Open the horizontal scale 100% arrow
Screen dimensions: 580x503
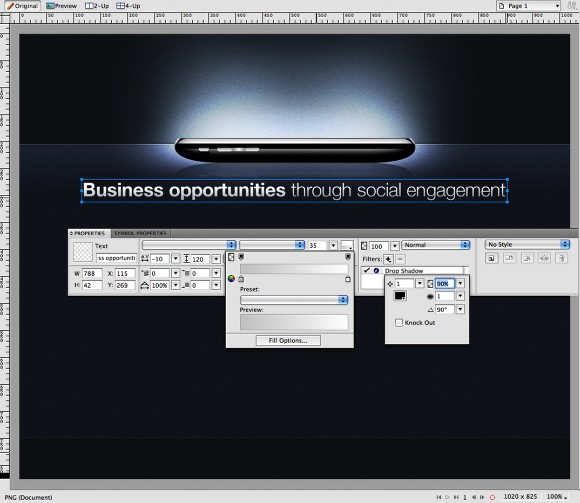click(176, 285)
